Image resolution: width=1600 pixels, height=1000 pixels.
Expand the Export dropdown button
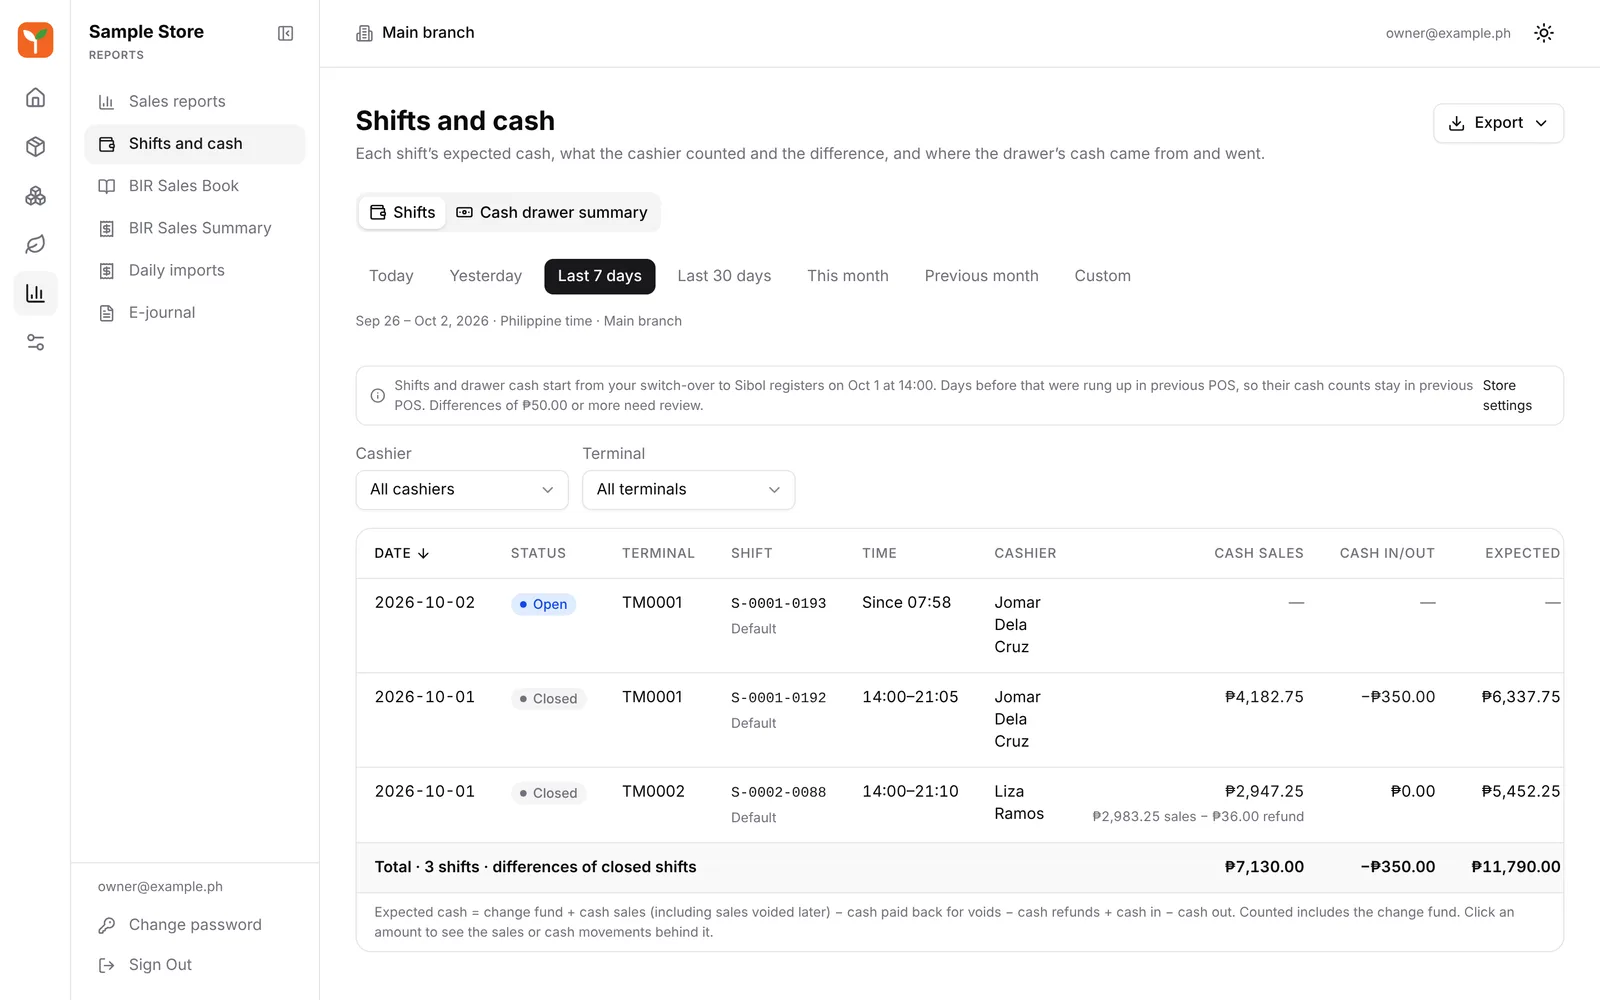point(1498,123)
